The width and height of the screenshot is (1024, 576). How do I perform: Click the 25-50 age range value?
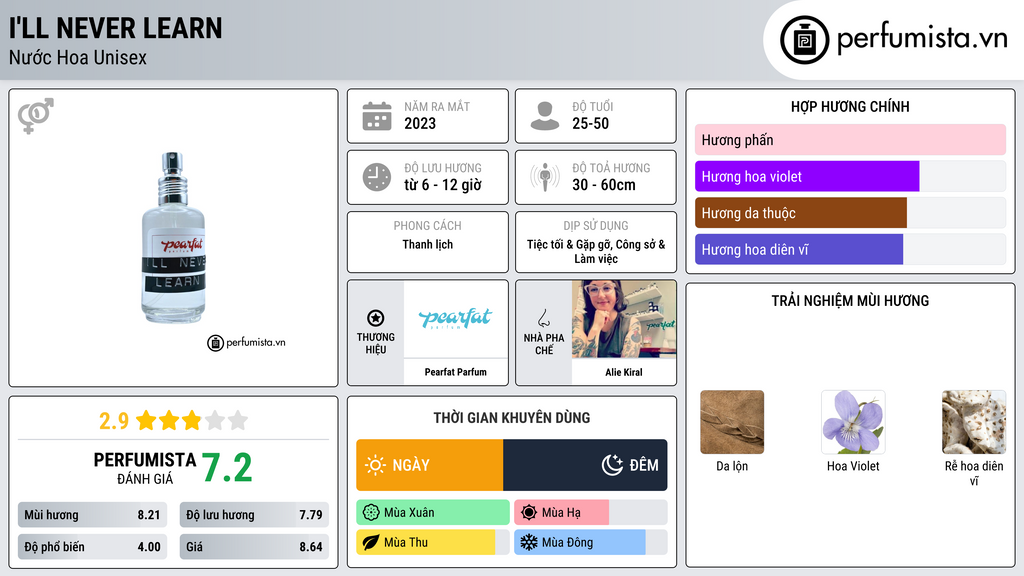[590, 123]
